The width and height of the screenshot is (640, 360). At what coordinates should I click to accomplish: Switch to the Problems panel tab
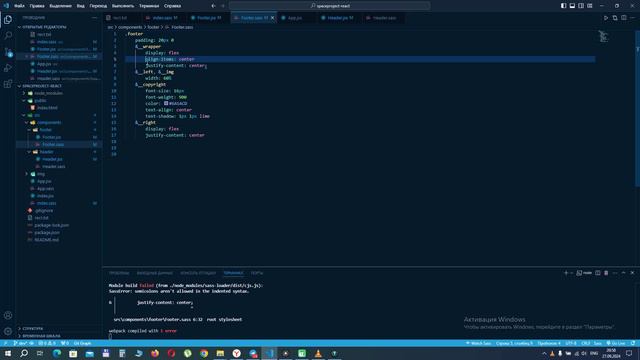119,273
